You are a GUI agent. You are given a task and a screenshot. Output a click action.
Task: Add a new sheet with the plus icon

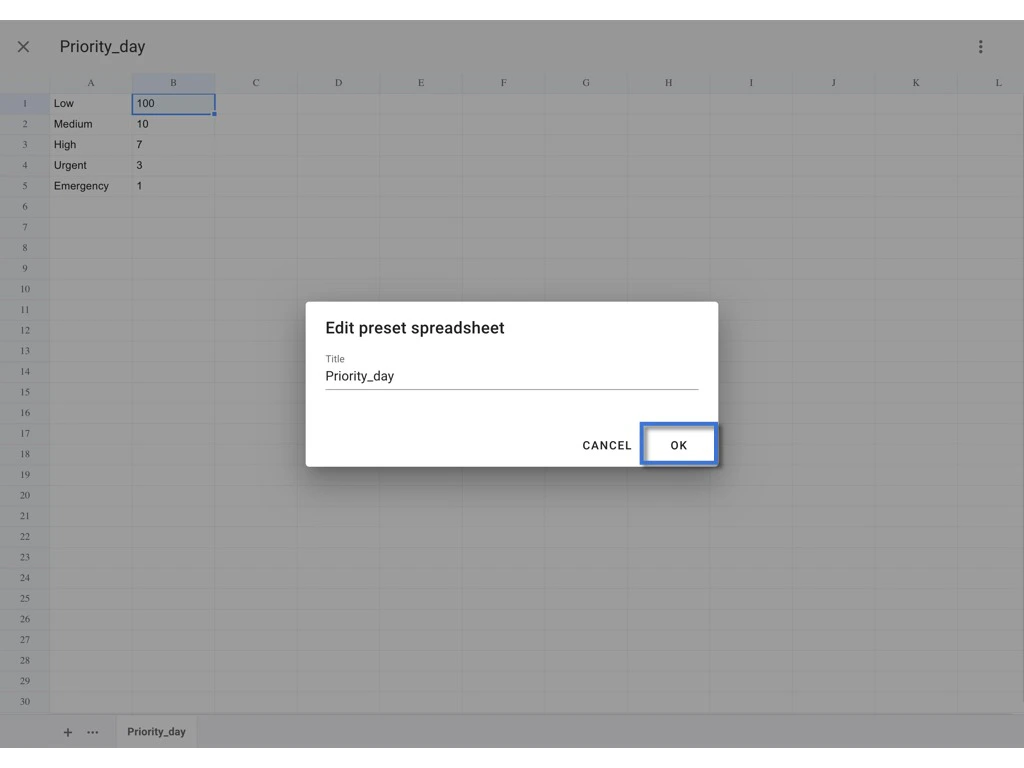[x=67, y=732]
